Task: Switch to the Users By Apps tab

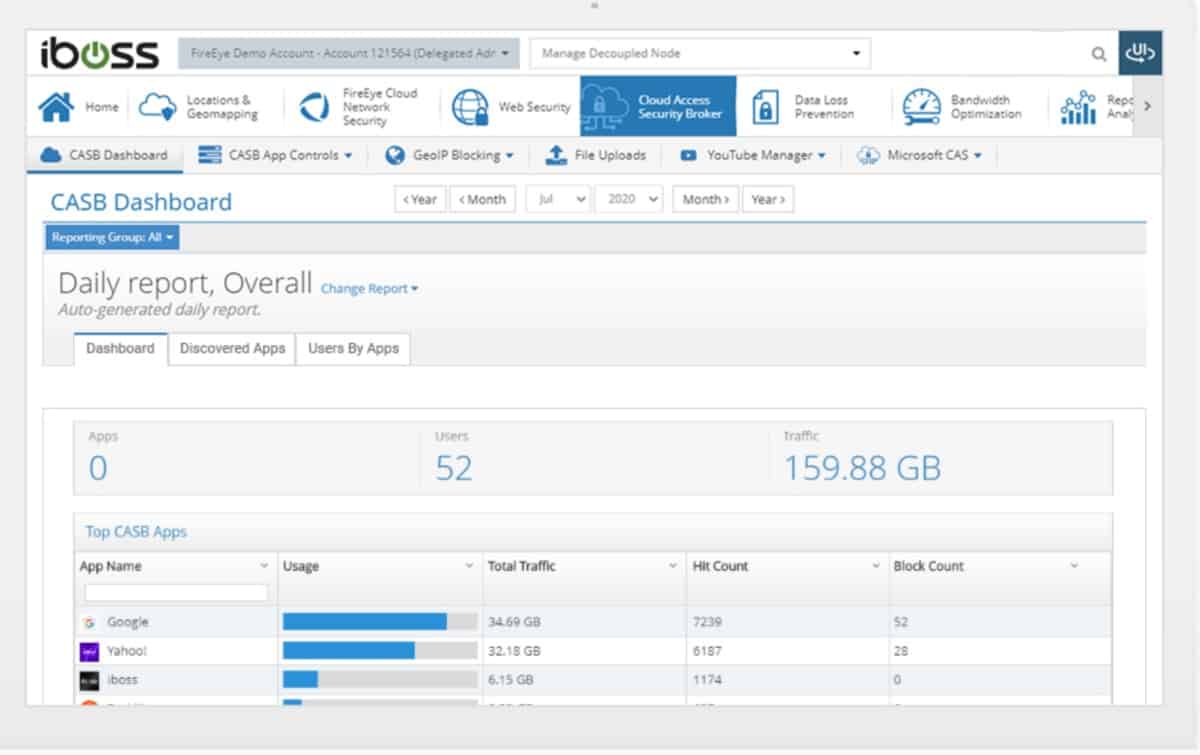Action: point(353,349)
